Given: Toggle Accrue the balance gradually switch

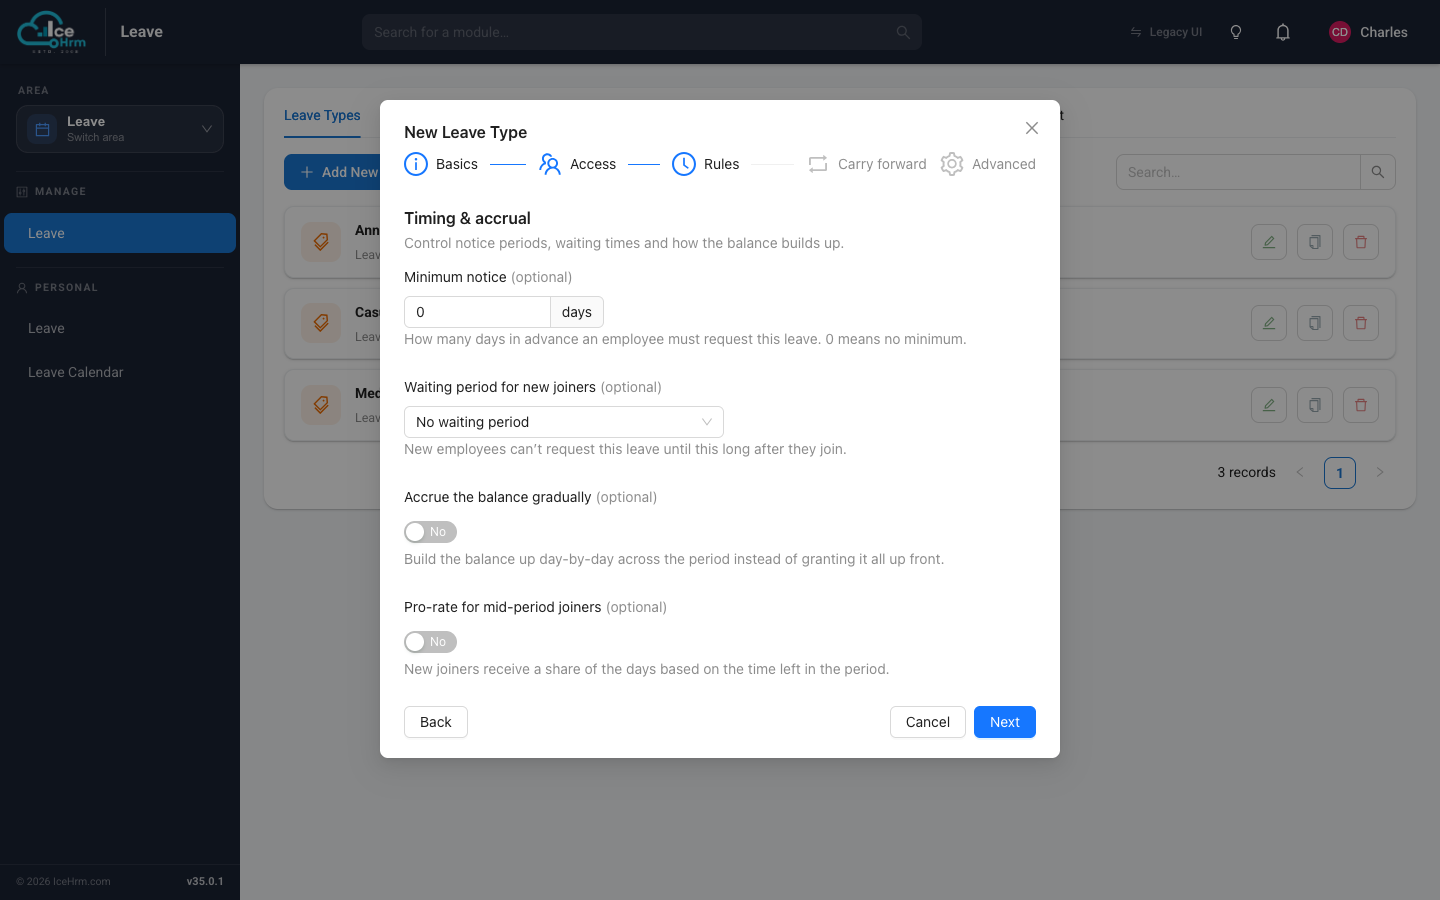Looking at the screenshot, I should click(x=430, y=532).
